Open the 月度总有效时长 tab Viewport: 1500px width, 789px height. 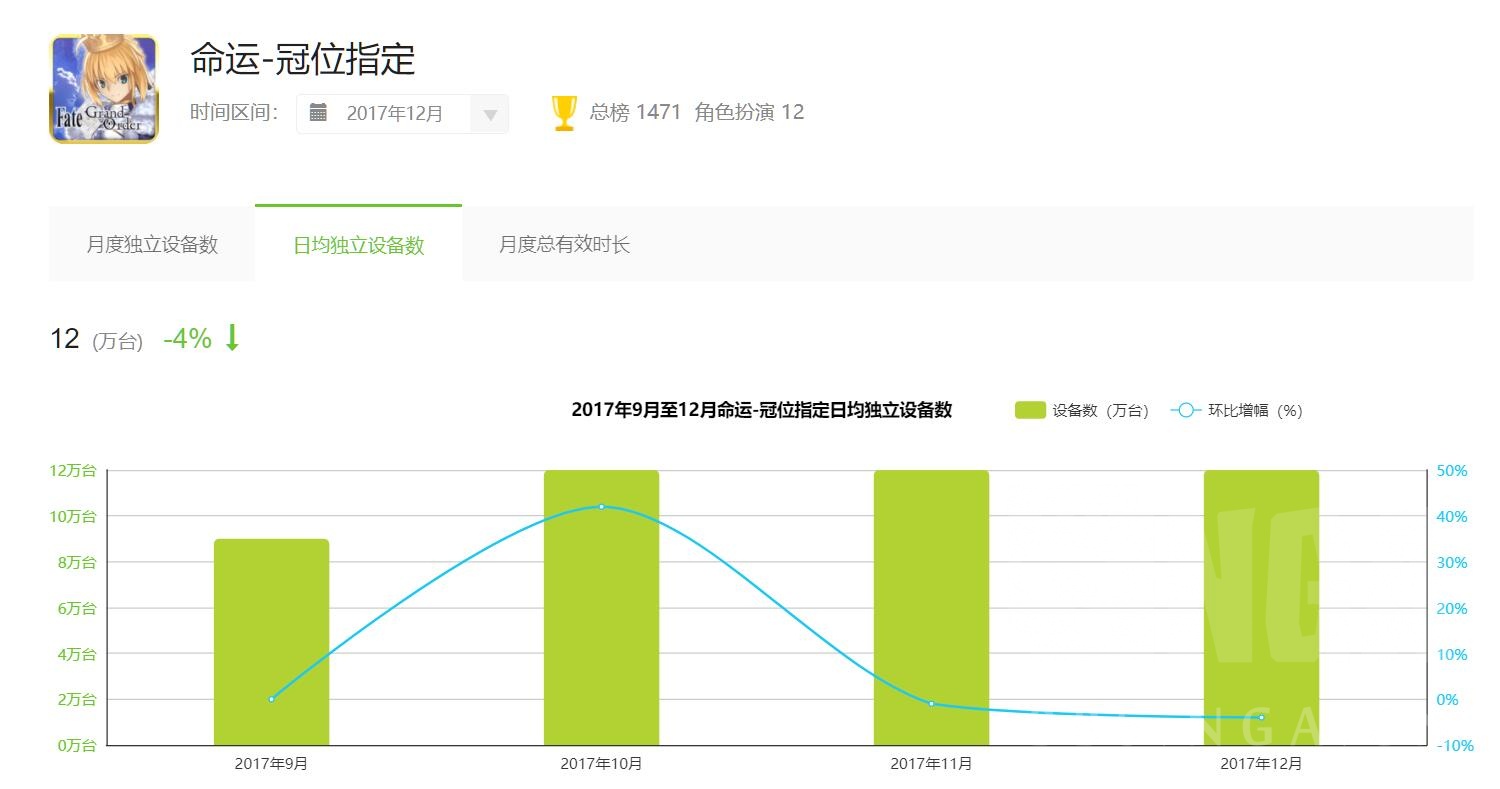click(x=564, y=244)
